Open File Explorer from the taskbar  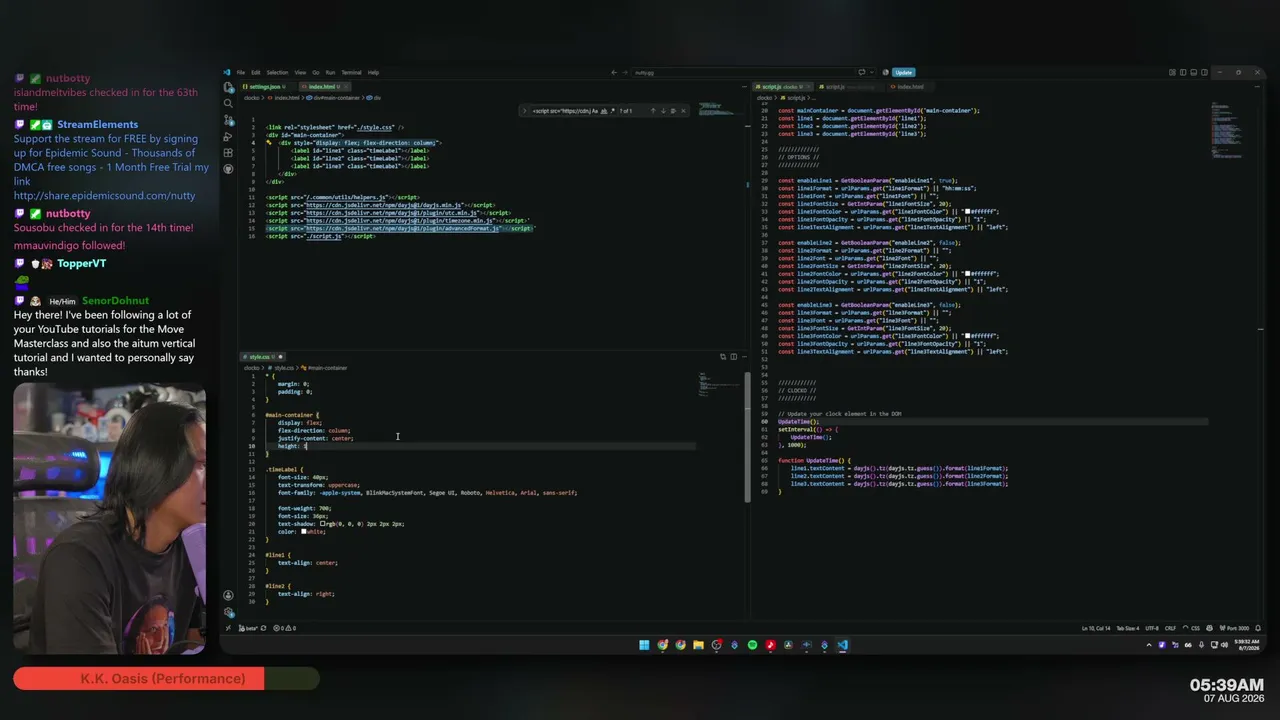tap(698, 645)
